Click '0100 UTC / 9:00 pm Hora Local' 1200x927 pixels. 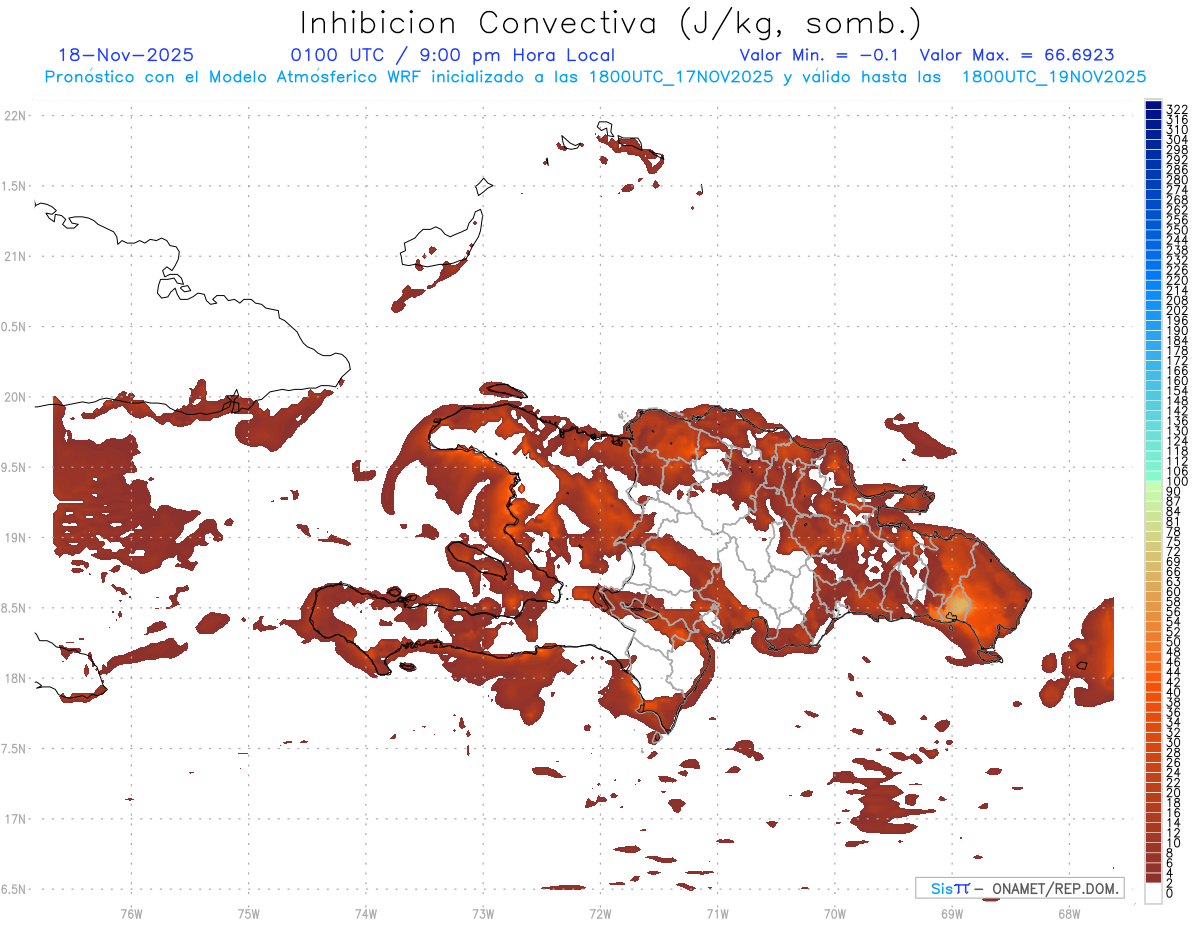pos(452,56)
